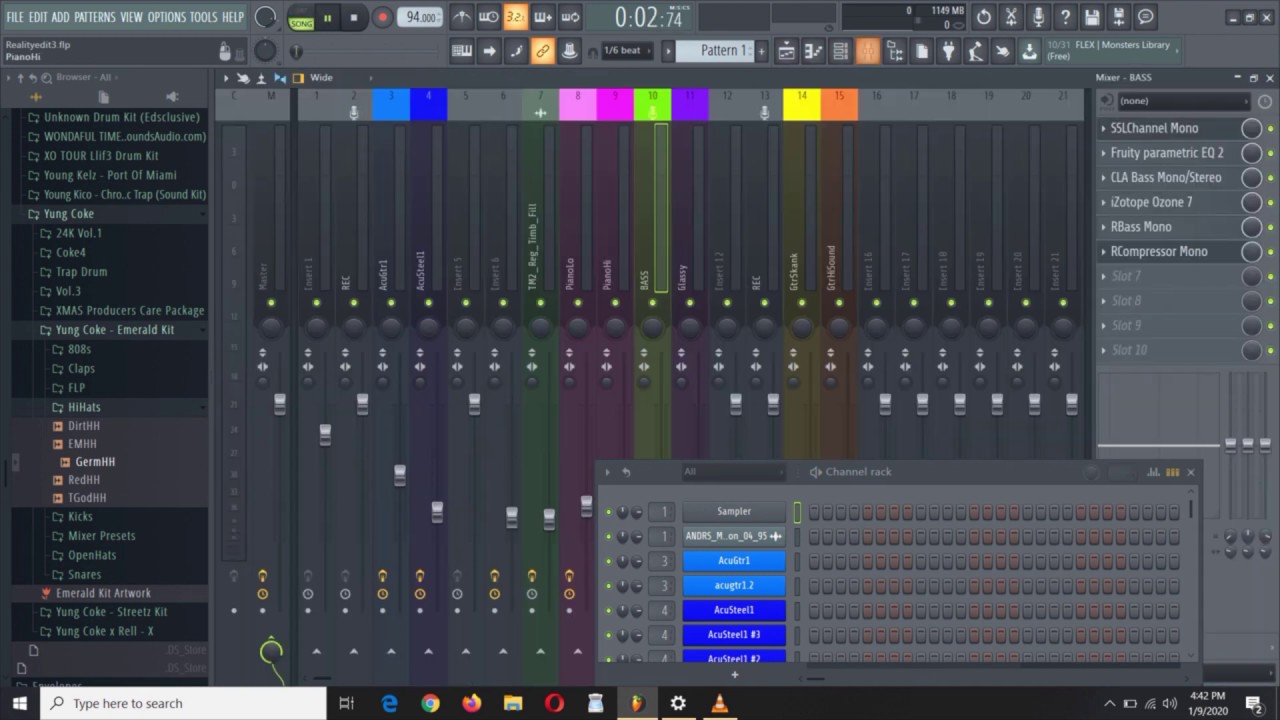
Task: Toggle the metronome icon
Action: point(461,17)
